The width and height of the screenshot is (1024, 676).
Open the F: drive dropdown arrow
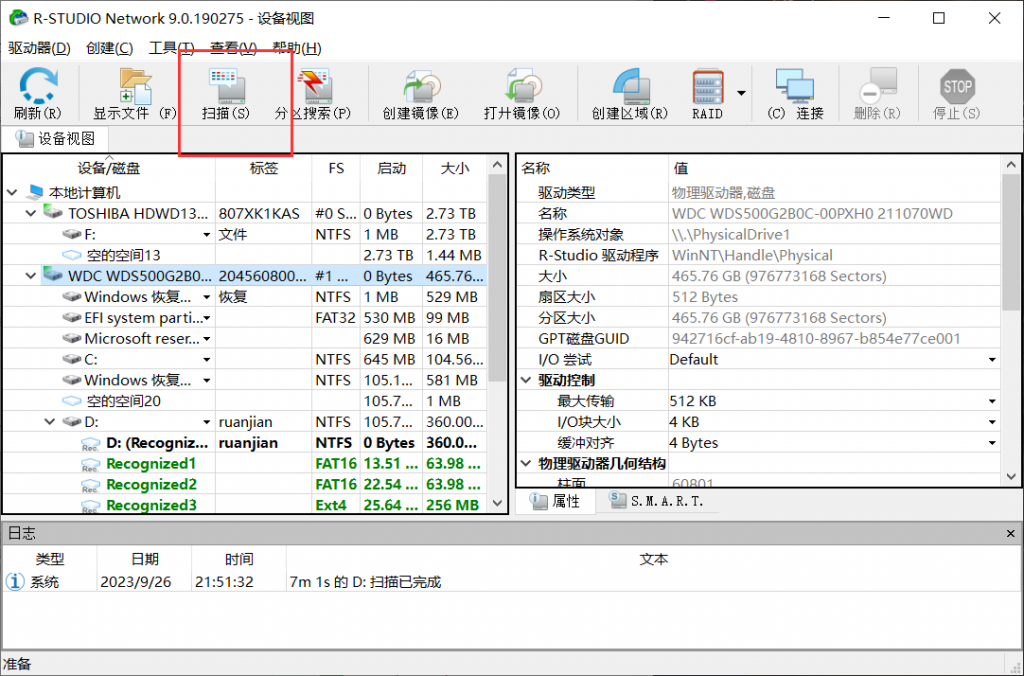point(204,233)
